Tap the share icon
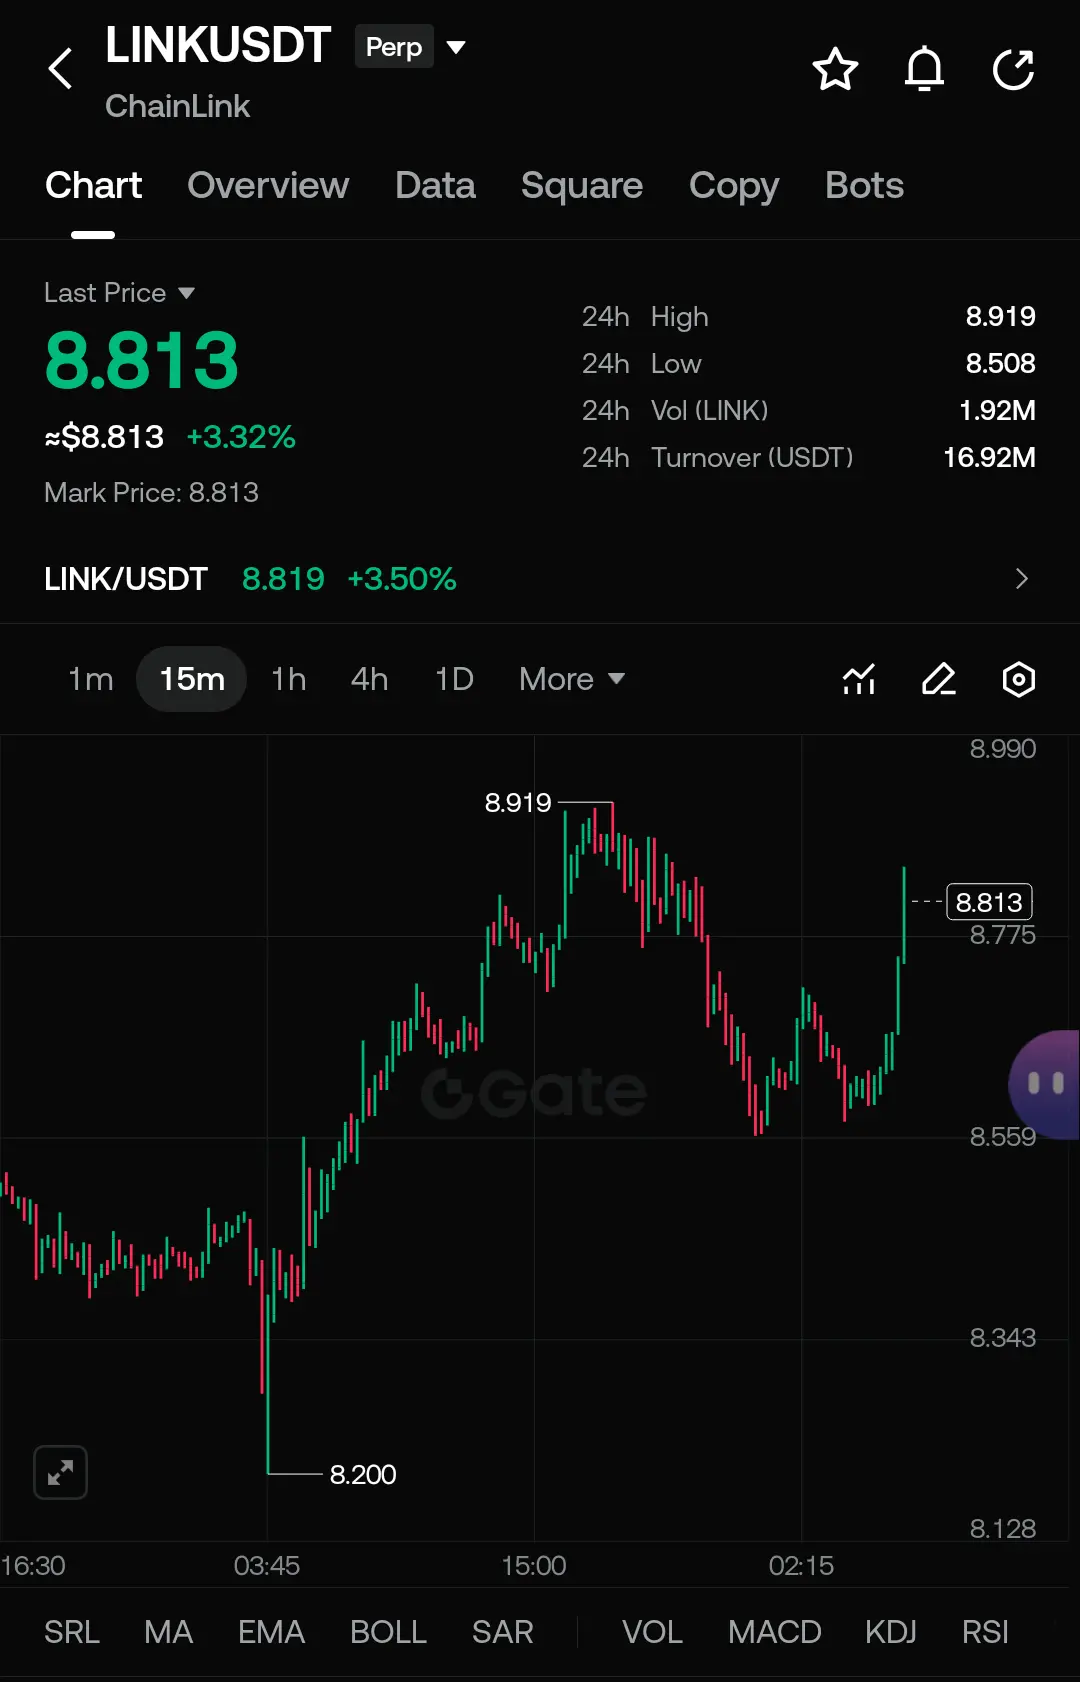This screenshot has width=1080, height=1682. click(1013, 69)
